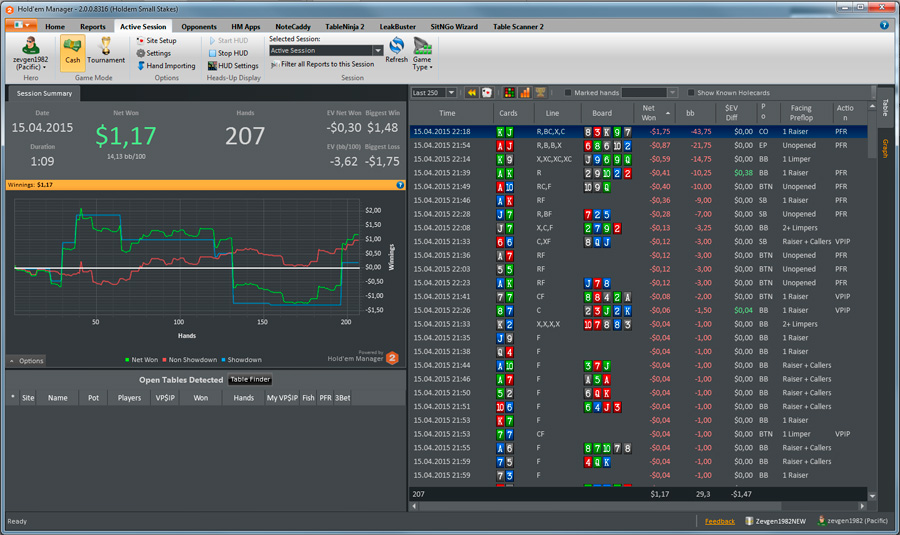Sort open tables by VP$IP

pos(165,398)
